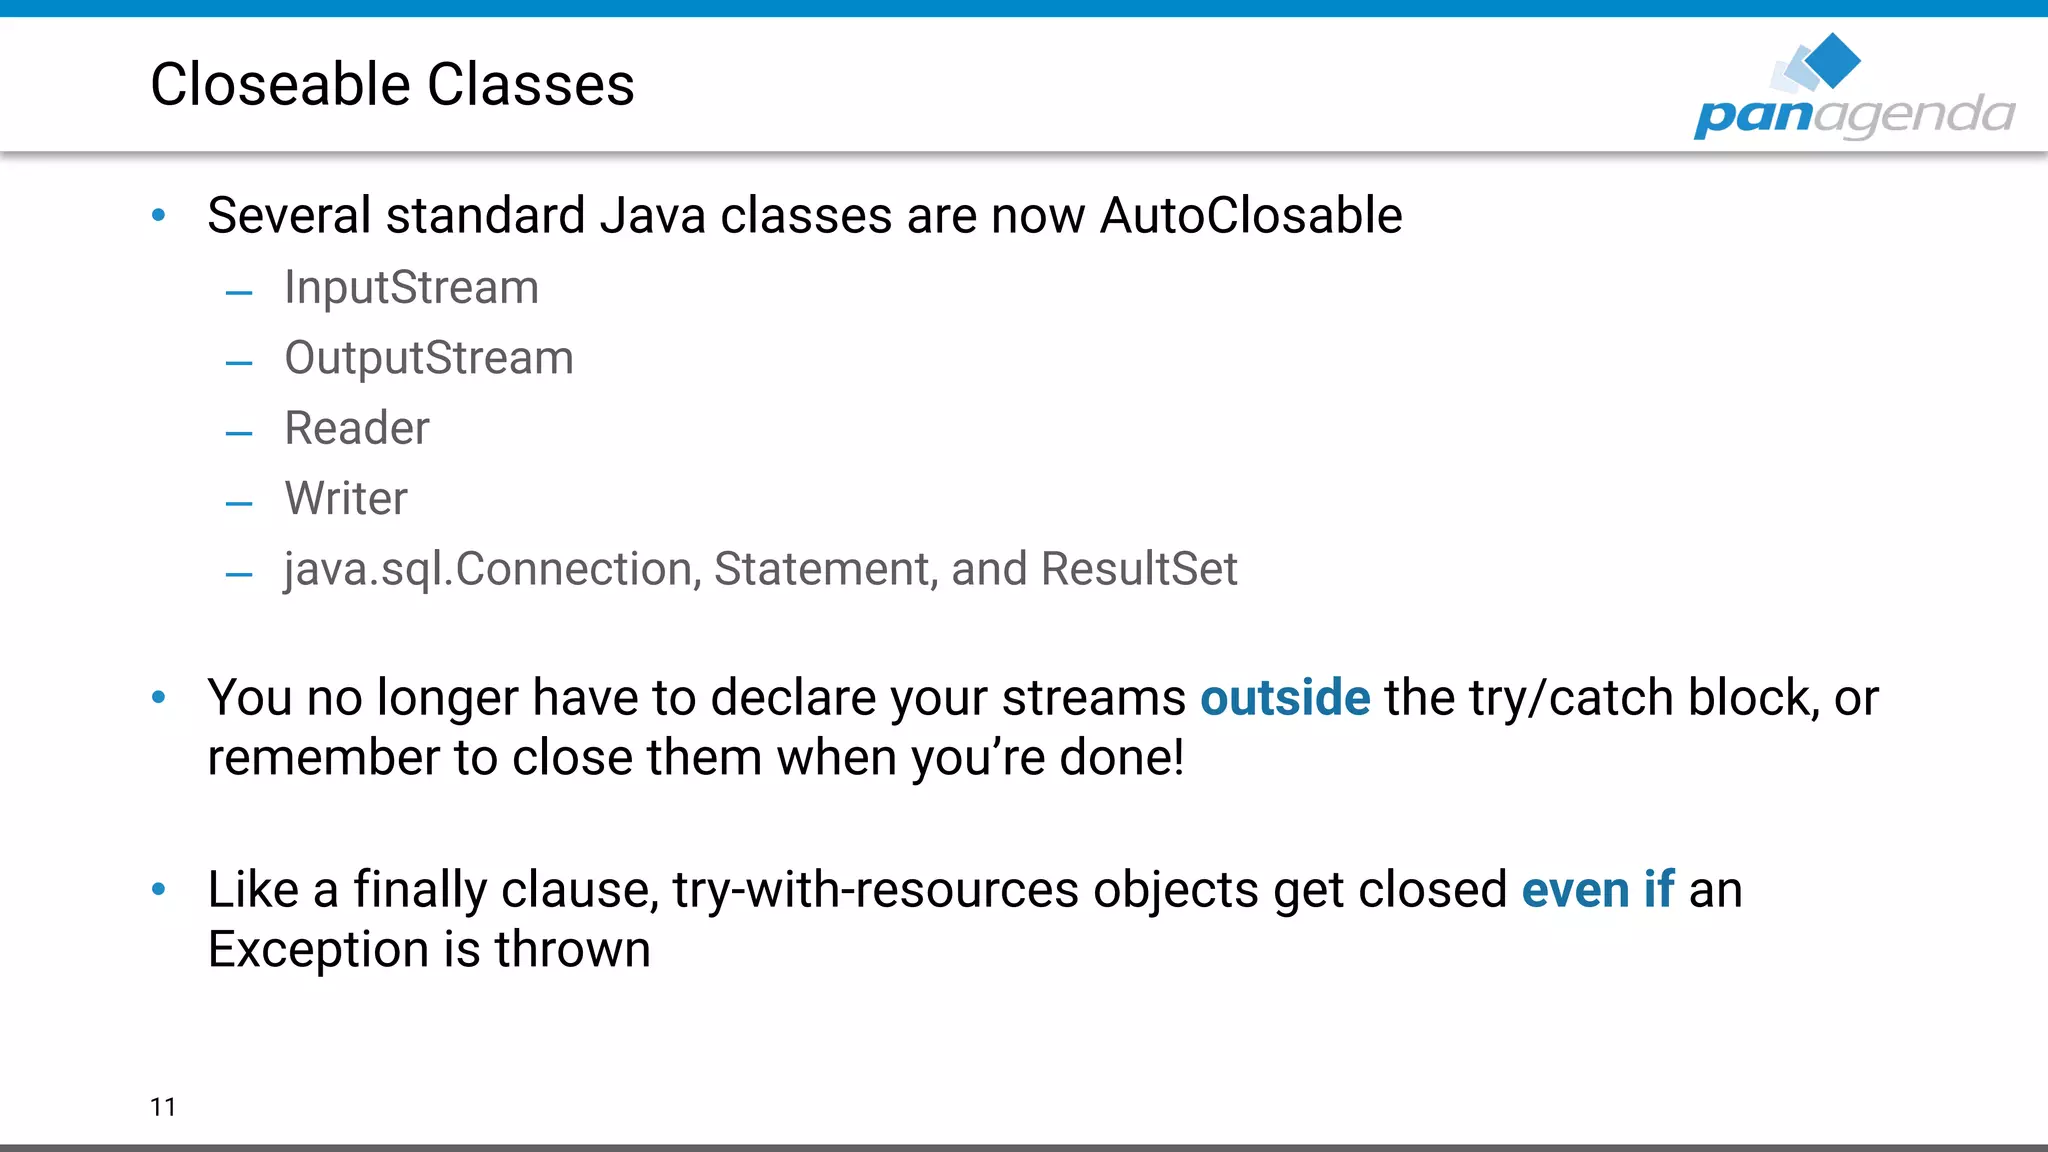Select the InputStream list item
Screen dimensions: 2048x1152
[411, 288]
